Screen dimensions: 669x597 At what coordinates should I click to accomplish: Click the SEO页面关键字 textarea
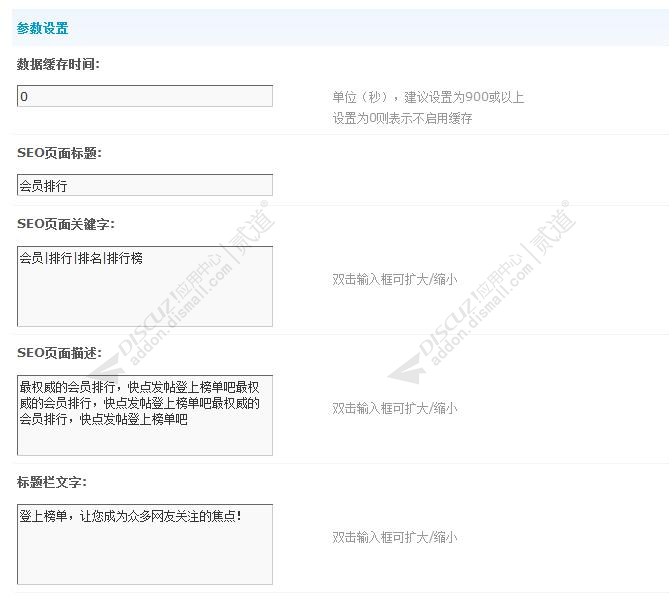pyautogui.click(x=145, y=286)
